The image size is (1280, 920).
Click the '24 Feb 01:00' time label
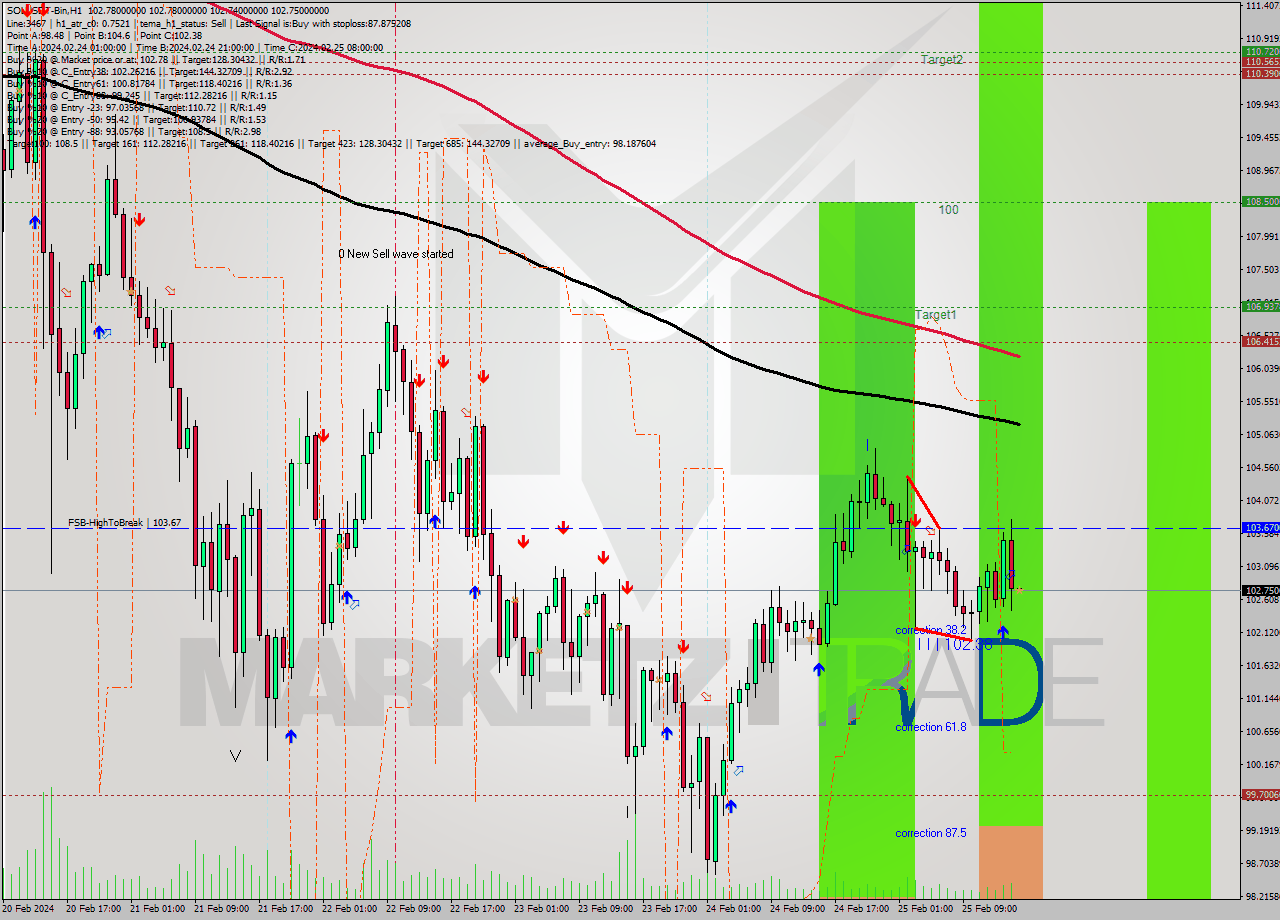pyautogui.click(x=733, y=909)
